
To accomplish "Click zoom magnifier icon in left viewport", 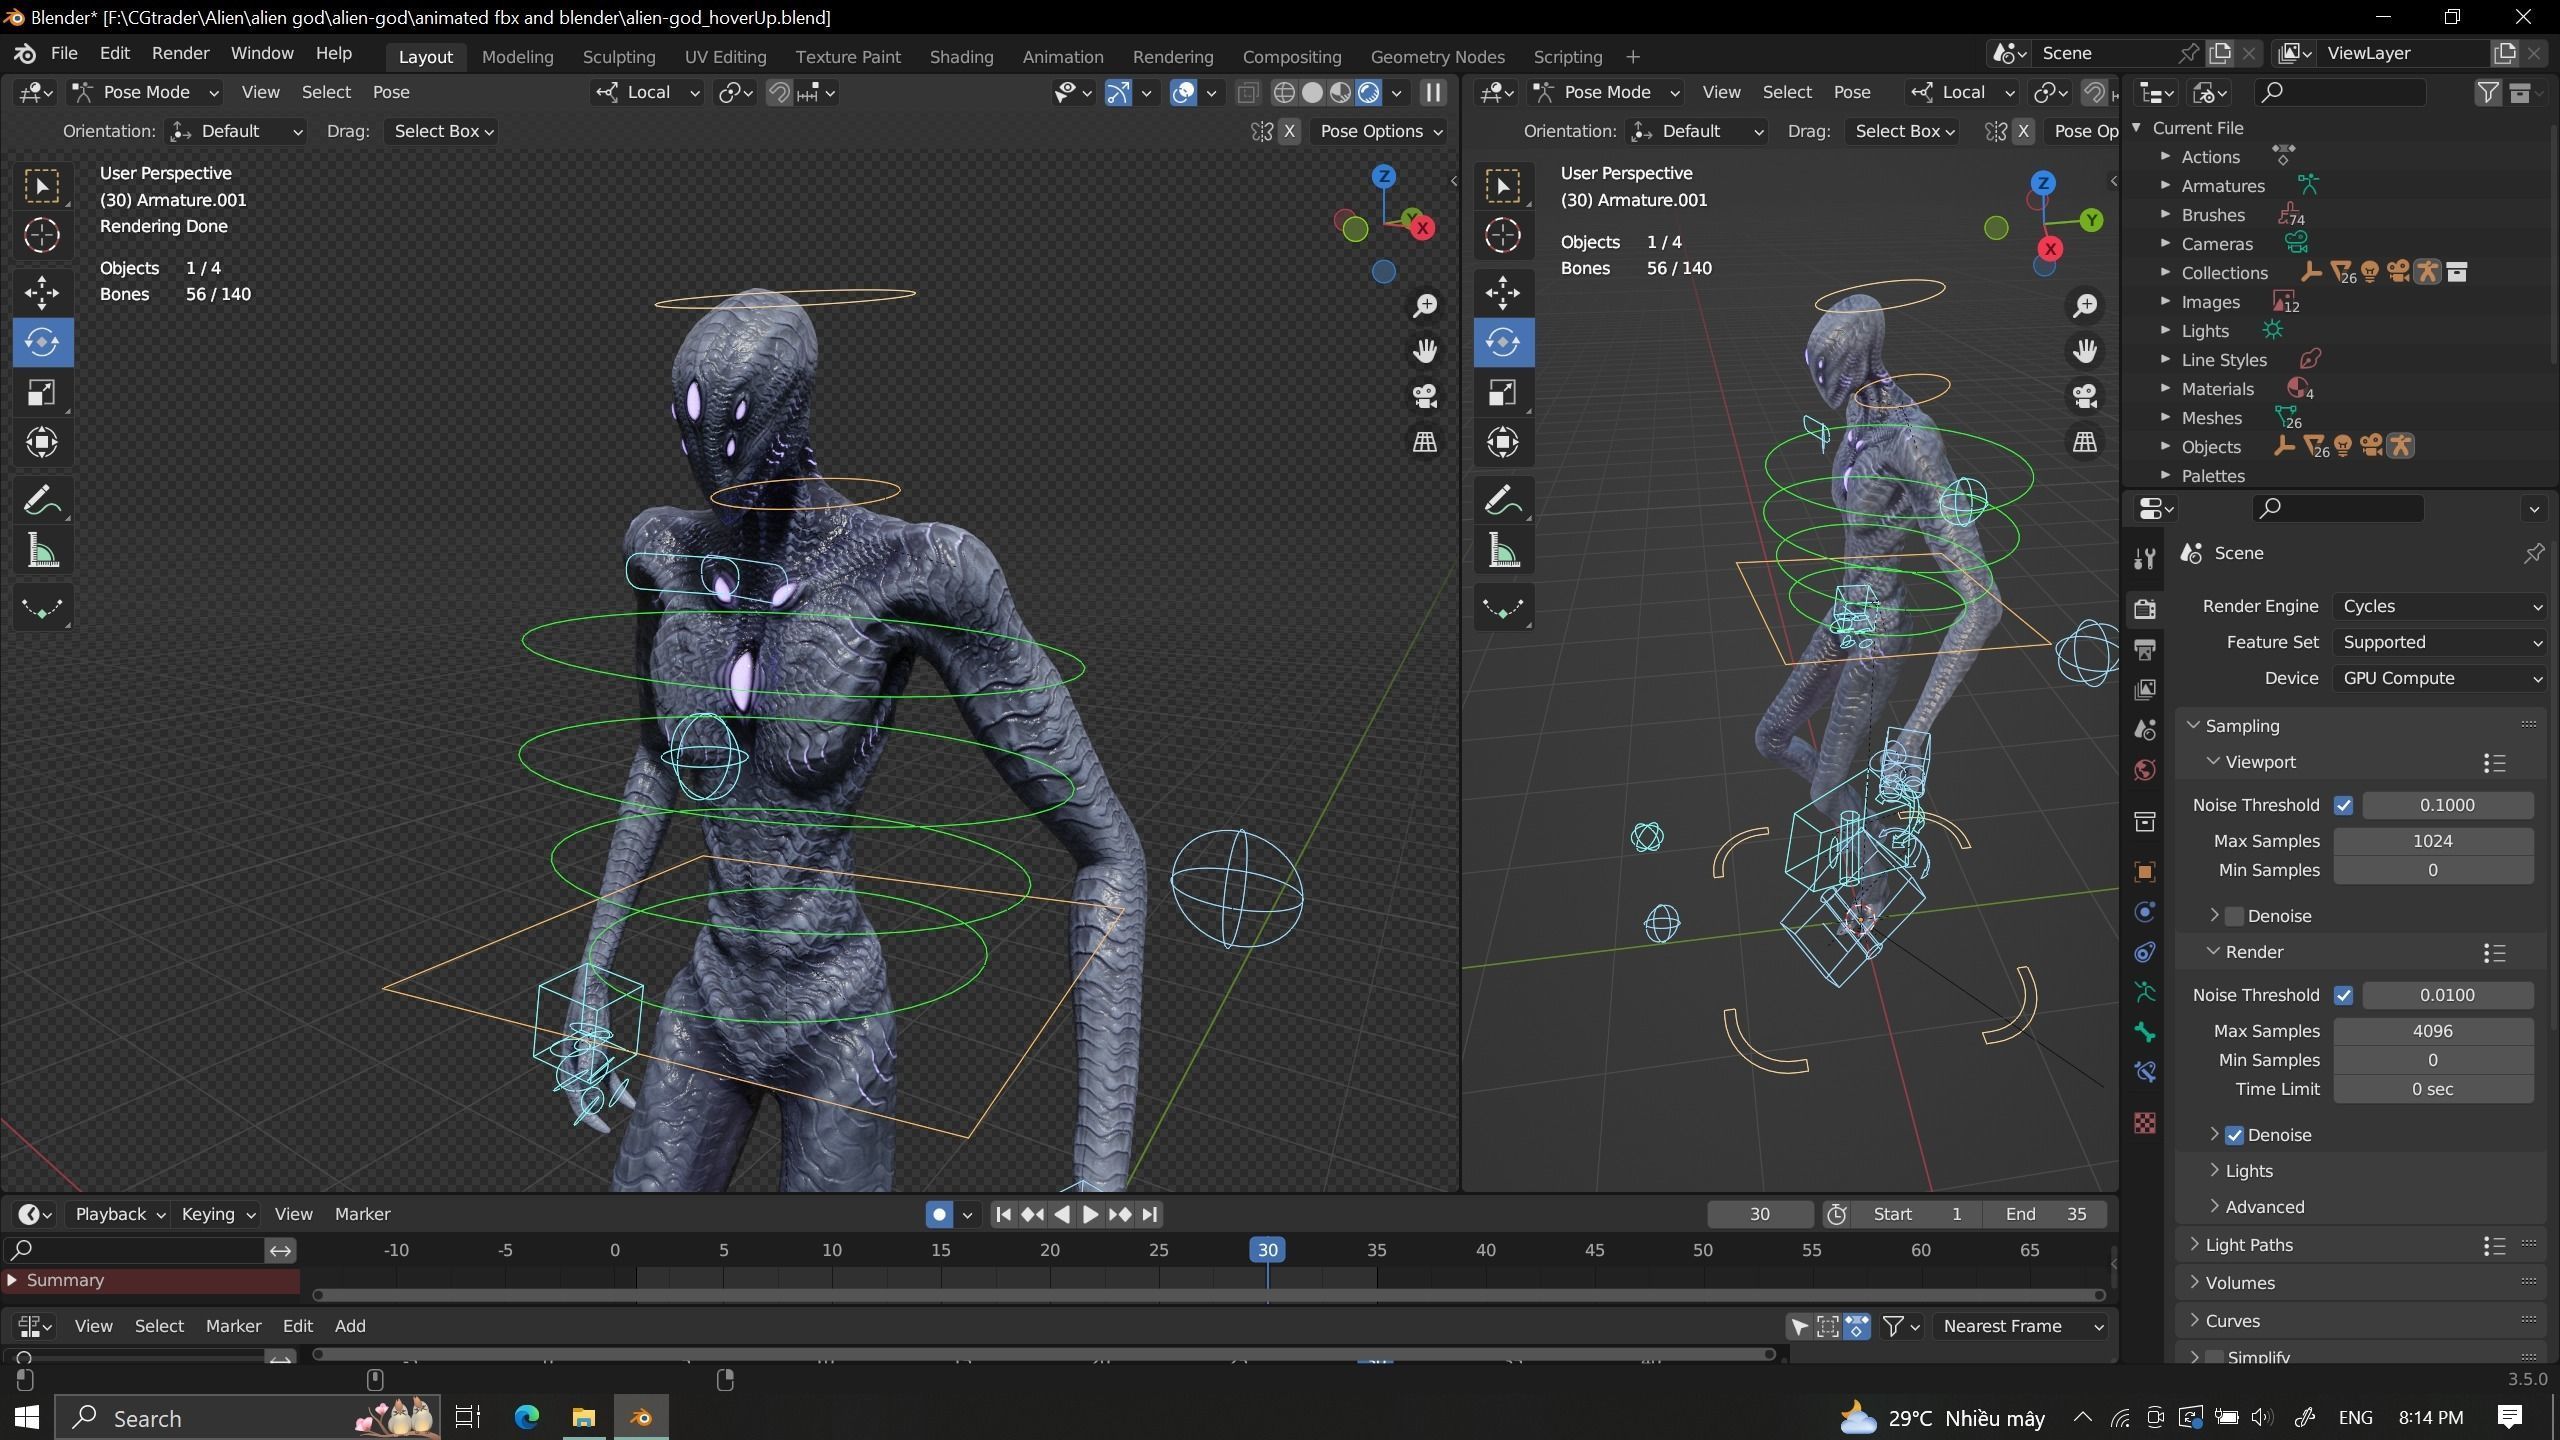I will 1425,305.
